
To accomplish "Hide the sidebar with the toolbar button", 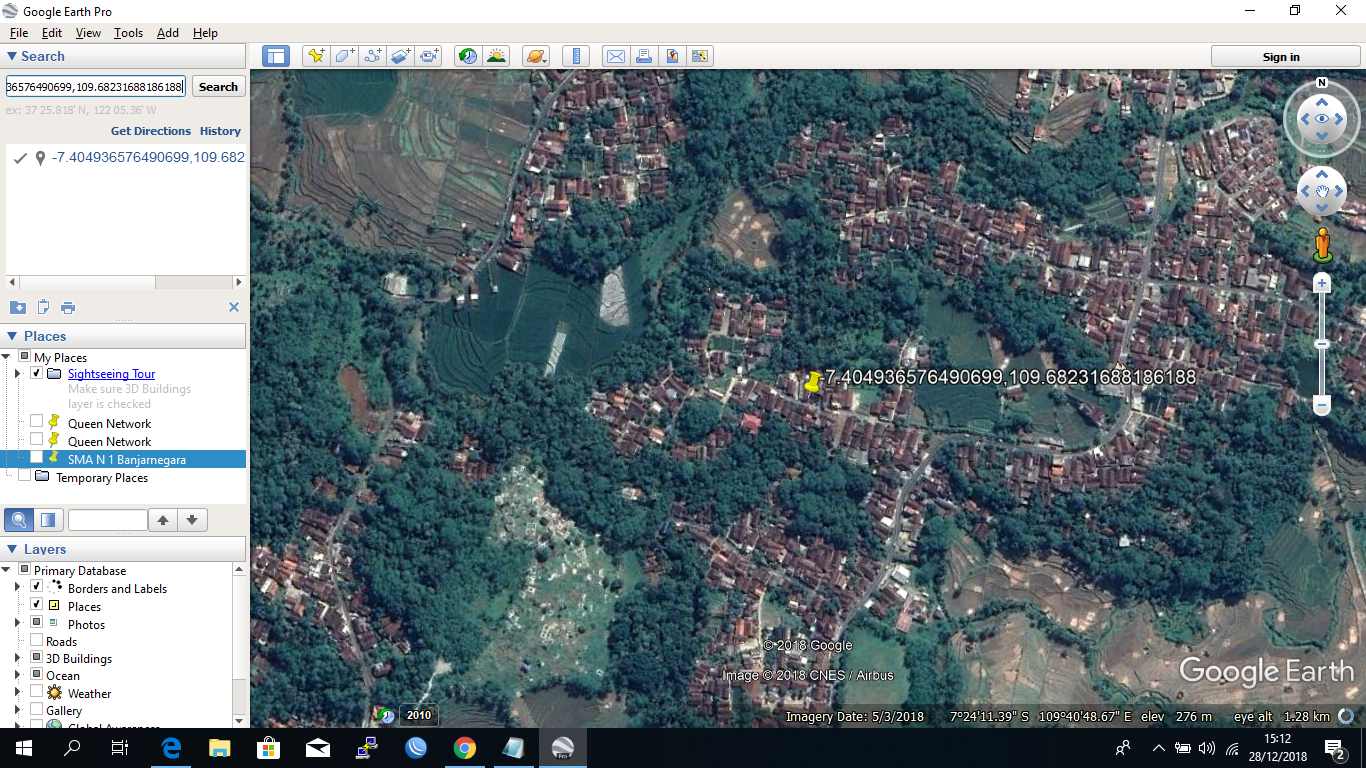I will [x=276, y=56].
